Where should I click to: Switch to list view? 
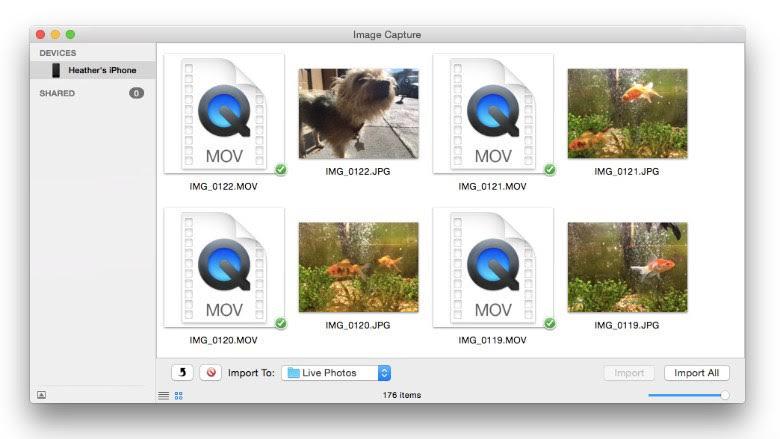tap(164, 395)
